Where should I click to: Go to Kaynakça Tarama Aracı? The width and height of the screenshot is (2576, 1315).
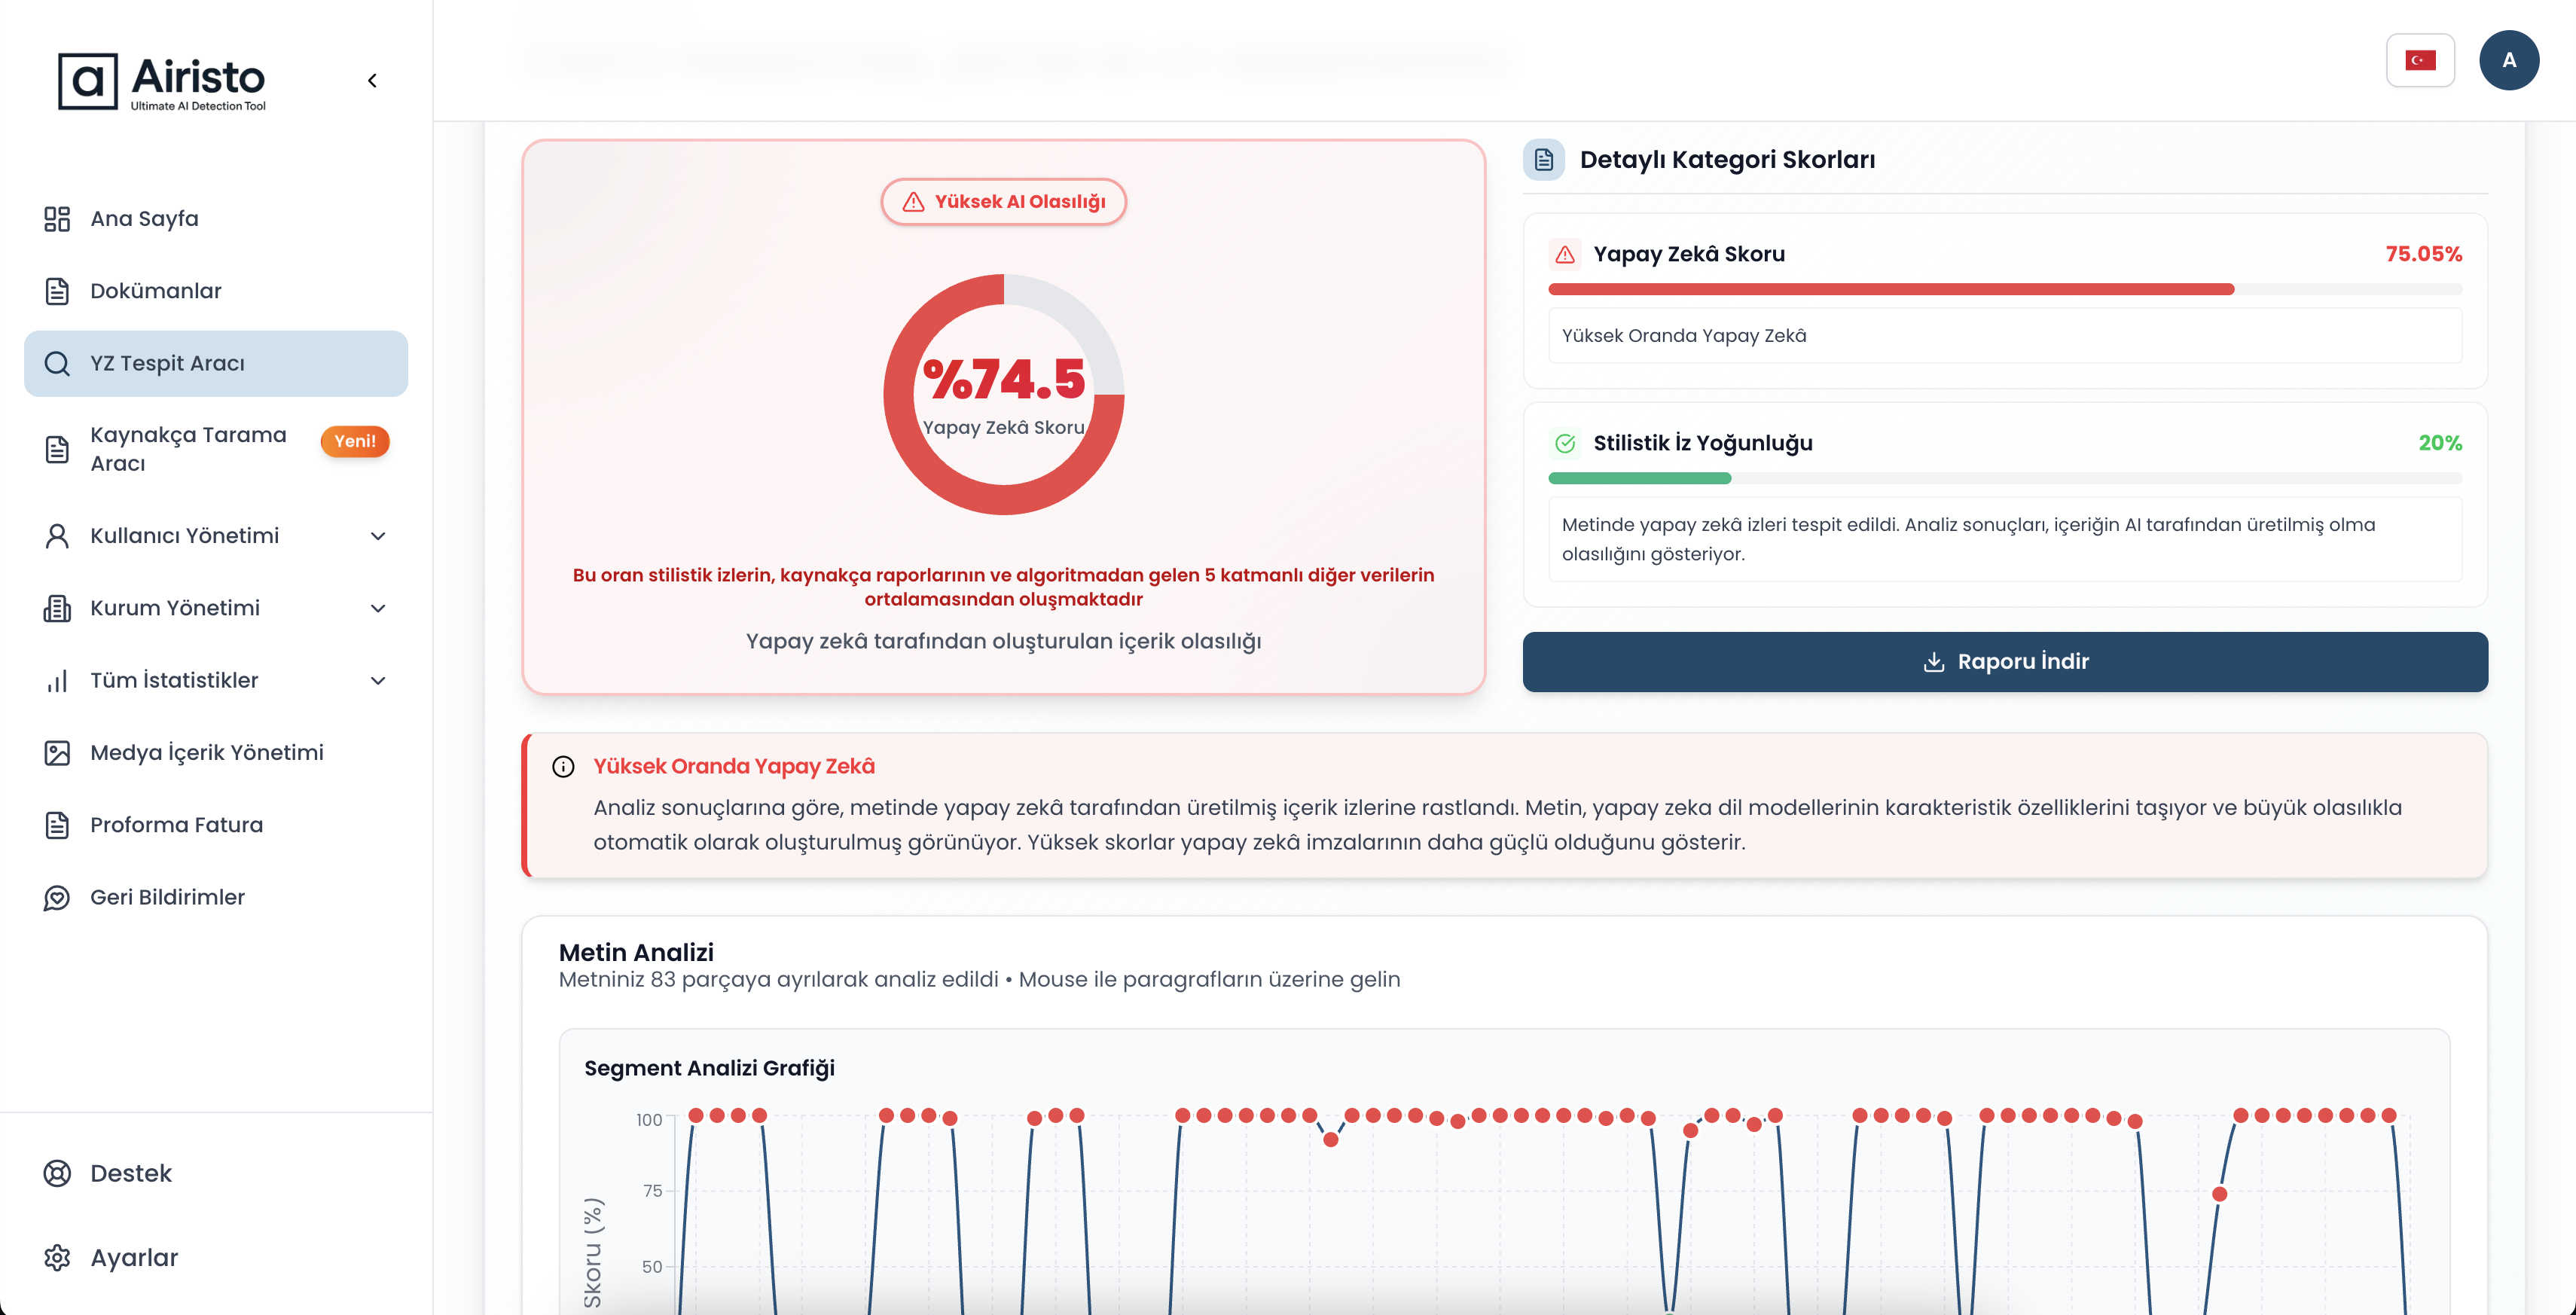[188, 449]
